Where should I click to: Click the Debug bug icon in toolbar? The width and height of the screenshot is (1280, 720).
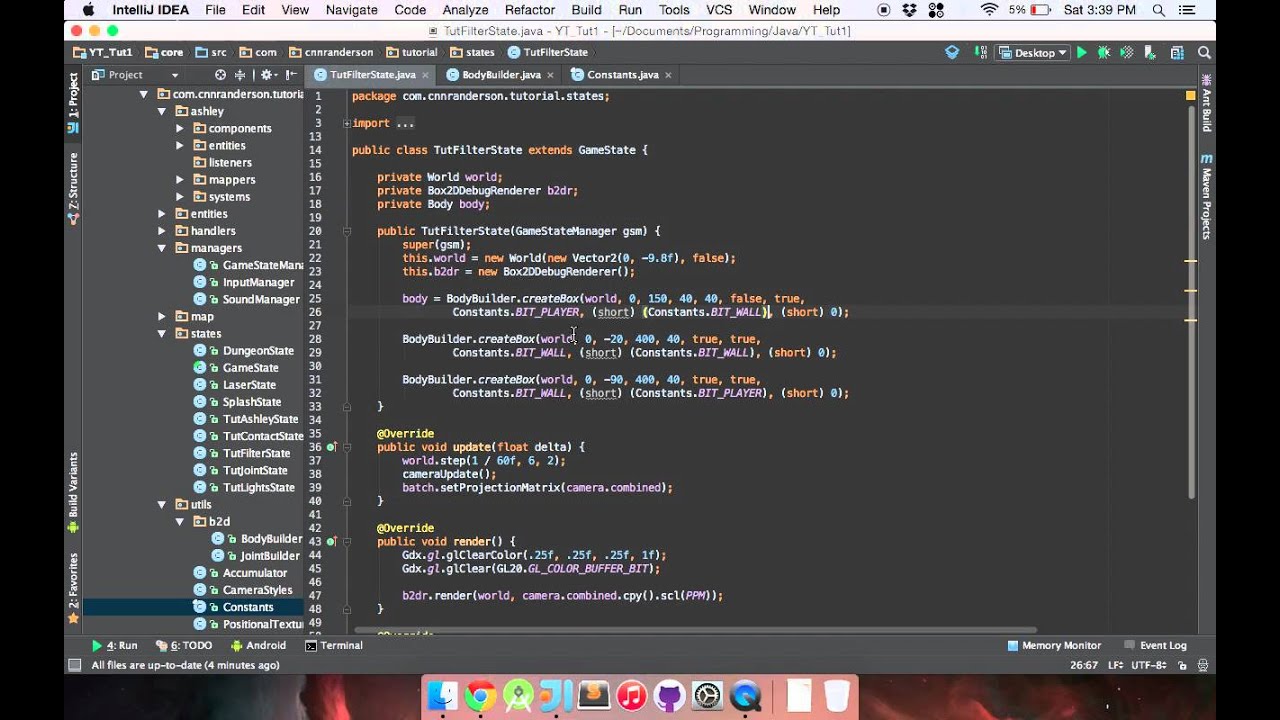point(1104,53)
